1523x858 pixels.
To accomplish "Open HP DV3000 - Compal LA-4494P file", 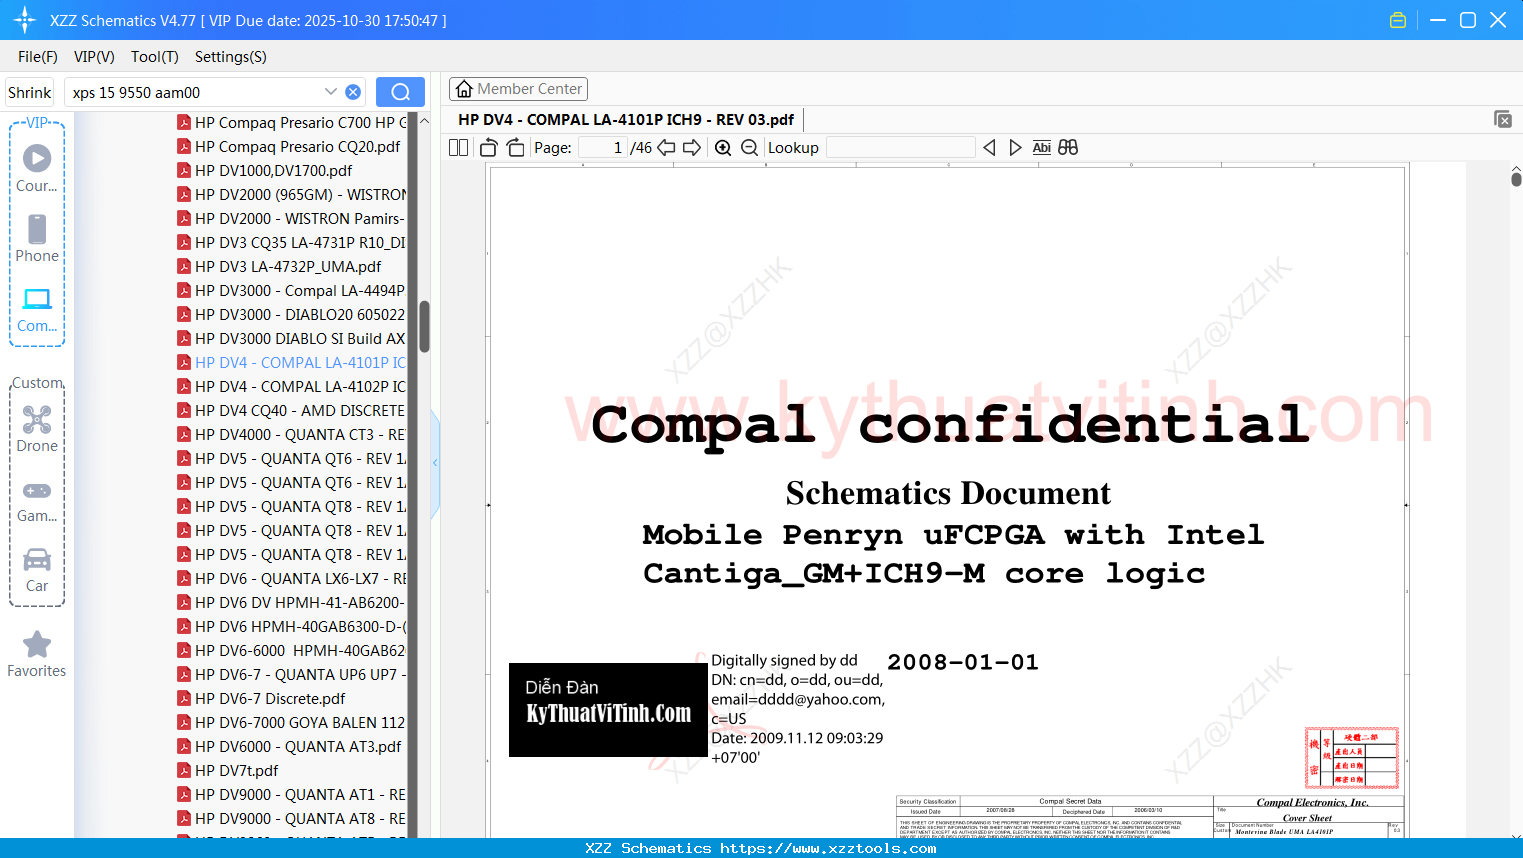I will pos(290,291).
